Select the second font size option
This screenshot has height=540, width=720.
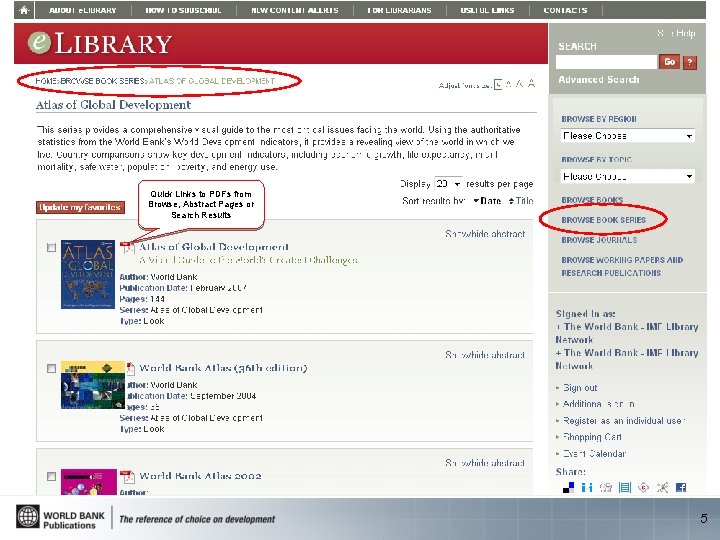[x=508, y=84]
